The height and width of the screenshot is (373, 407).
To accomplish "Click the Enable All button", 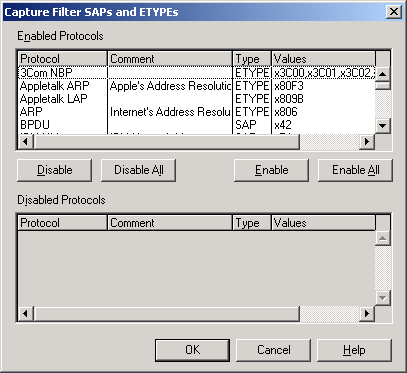I will coord(355,170).
